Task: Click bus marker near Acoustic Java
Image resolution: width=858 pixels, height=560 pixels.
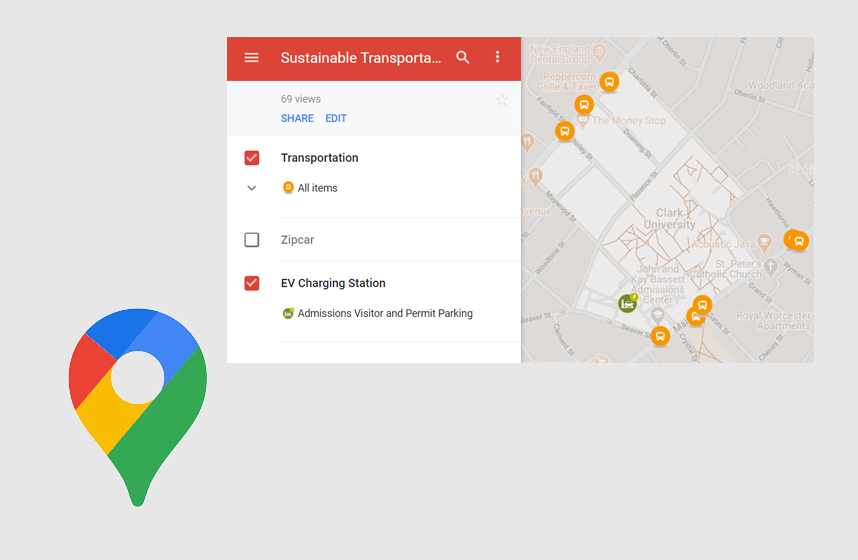Action: click(x=799, y=241)
